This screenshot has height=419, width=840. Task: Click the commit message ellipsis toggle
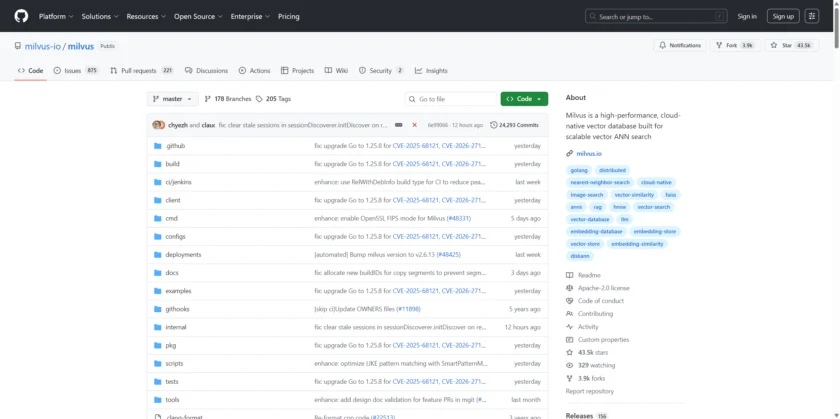point(399,125)
